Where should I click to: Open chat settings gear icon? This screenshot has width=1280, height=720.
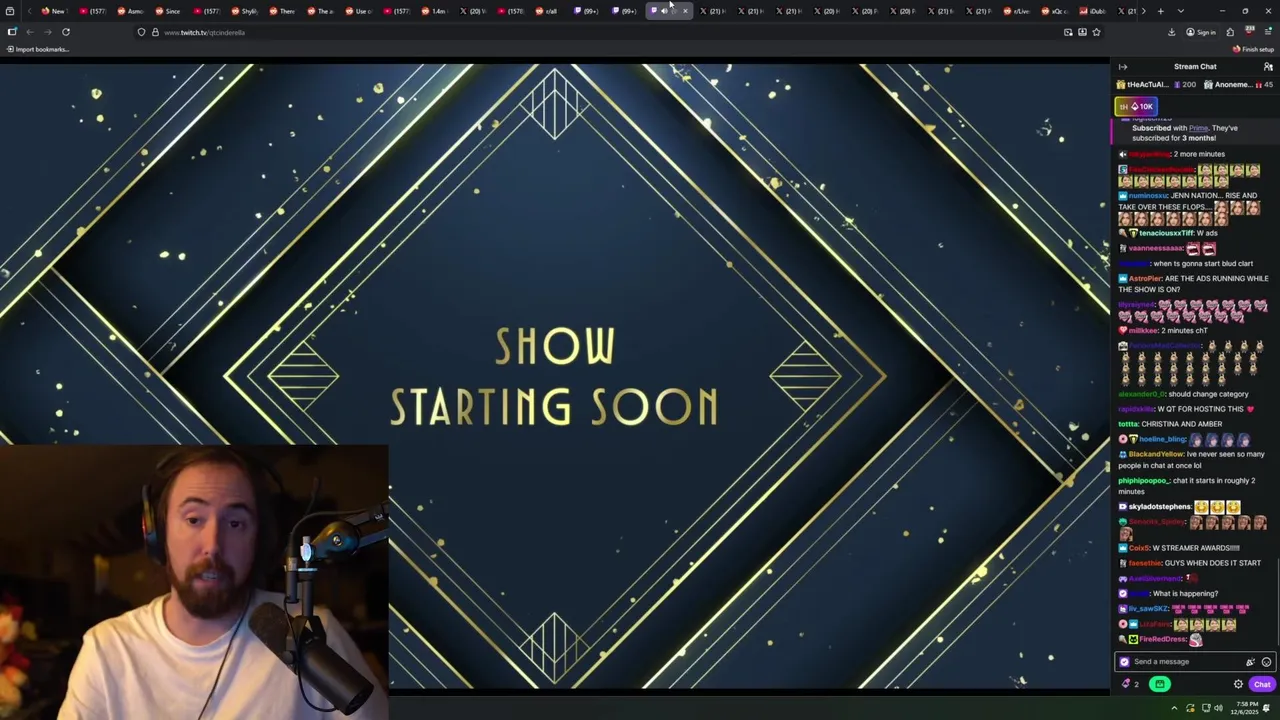[1238, 684]
